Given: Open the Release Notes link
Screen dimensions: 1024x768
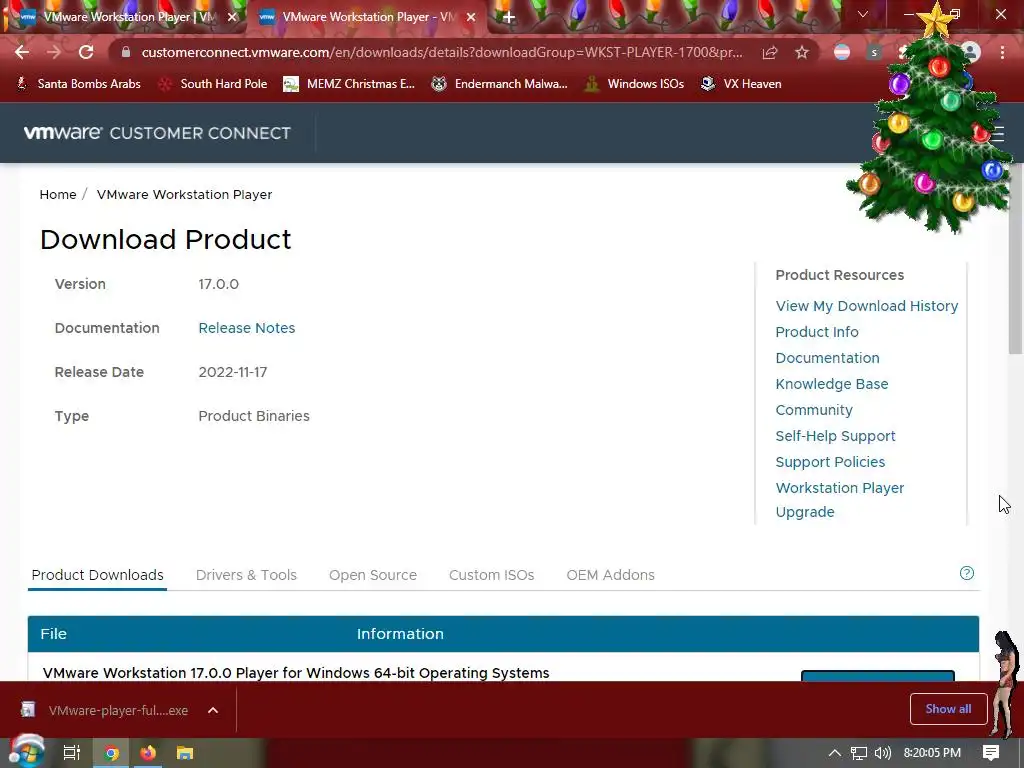Looking at the screenshot, I should point(246,328).
